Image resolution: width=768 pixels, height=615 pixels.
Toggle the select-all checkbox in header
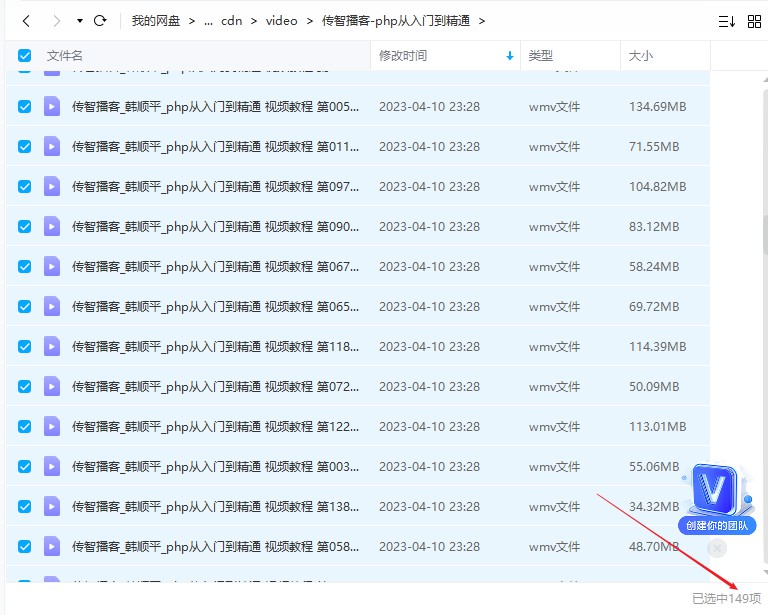point(24,55)
